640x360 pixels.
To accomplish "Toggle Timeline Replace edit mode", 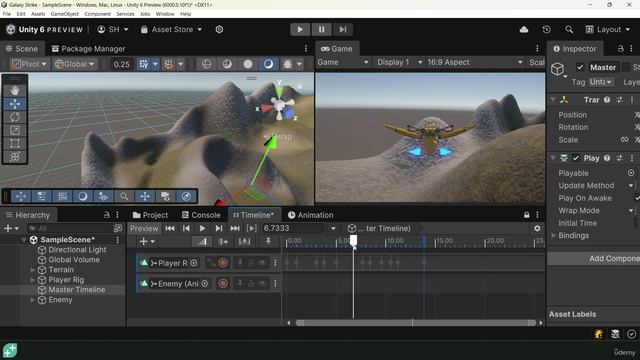I will 244,242.
